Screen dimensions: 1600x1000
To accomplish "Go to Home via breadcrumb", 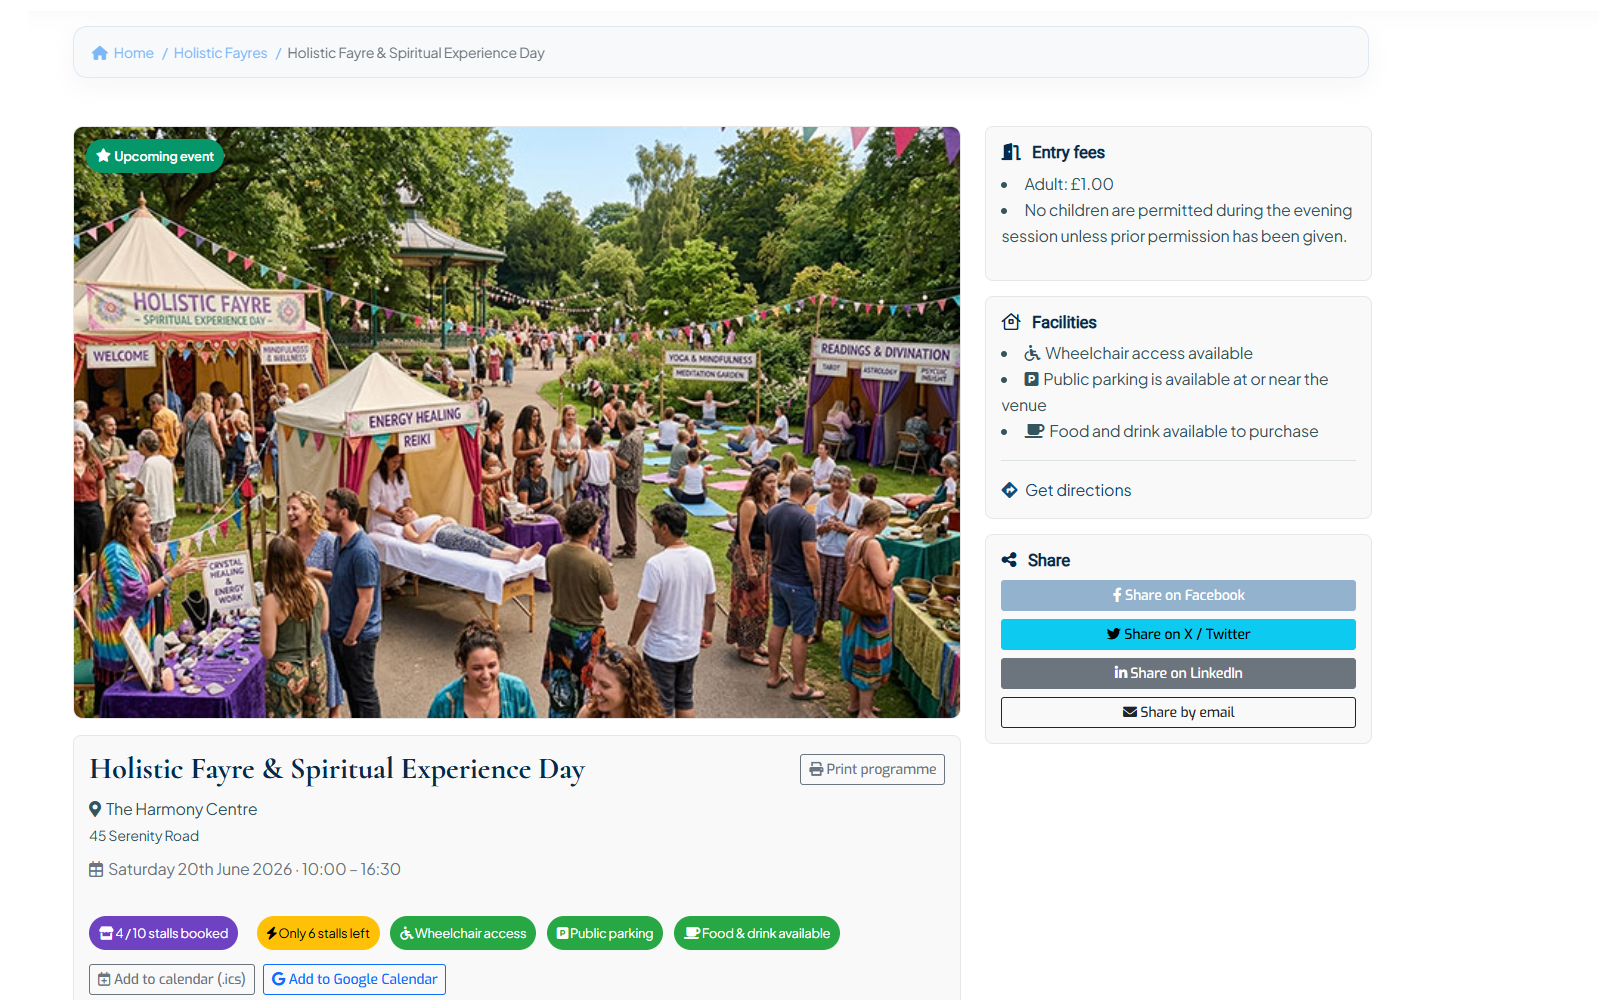I will click(133, 53).
